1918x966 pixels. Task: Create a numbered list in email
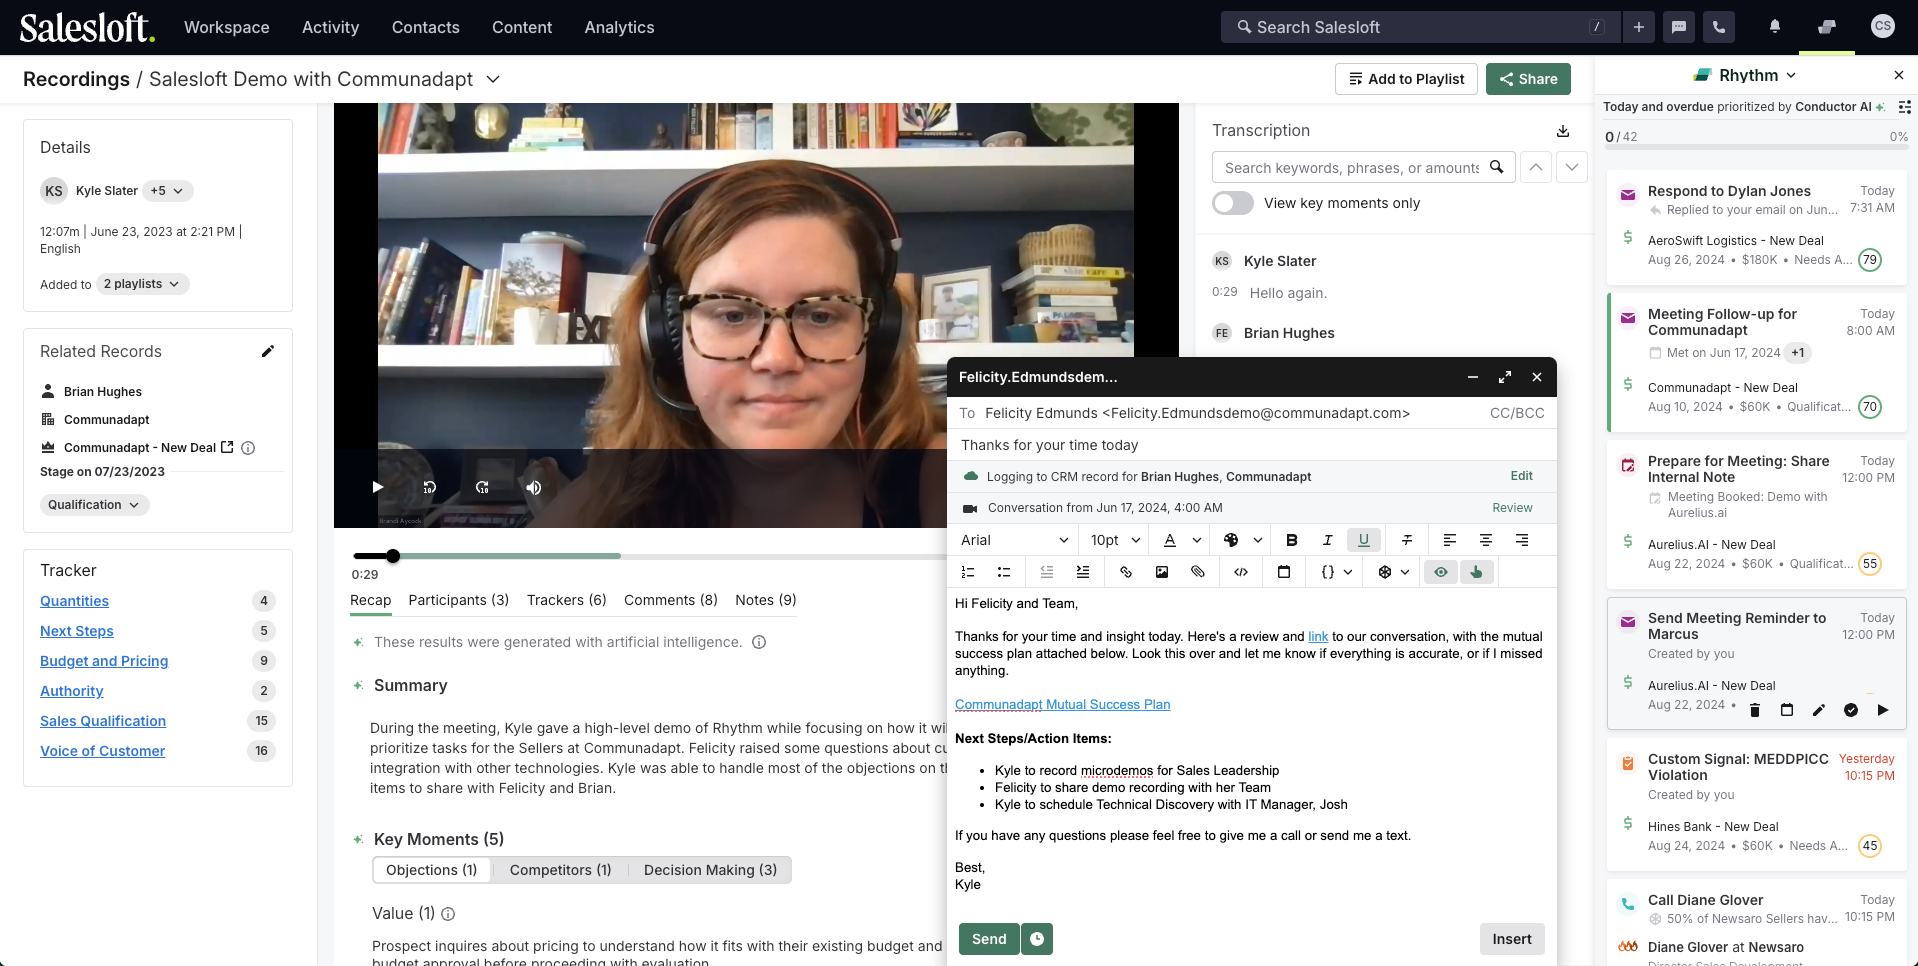(967, 572)
